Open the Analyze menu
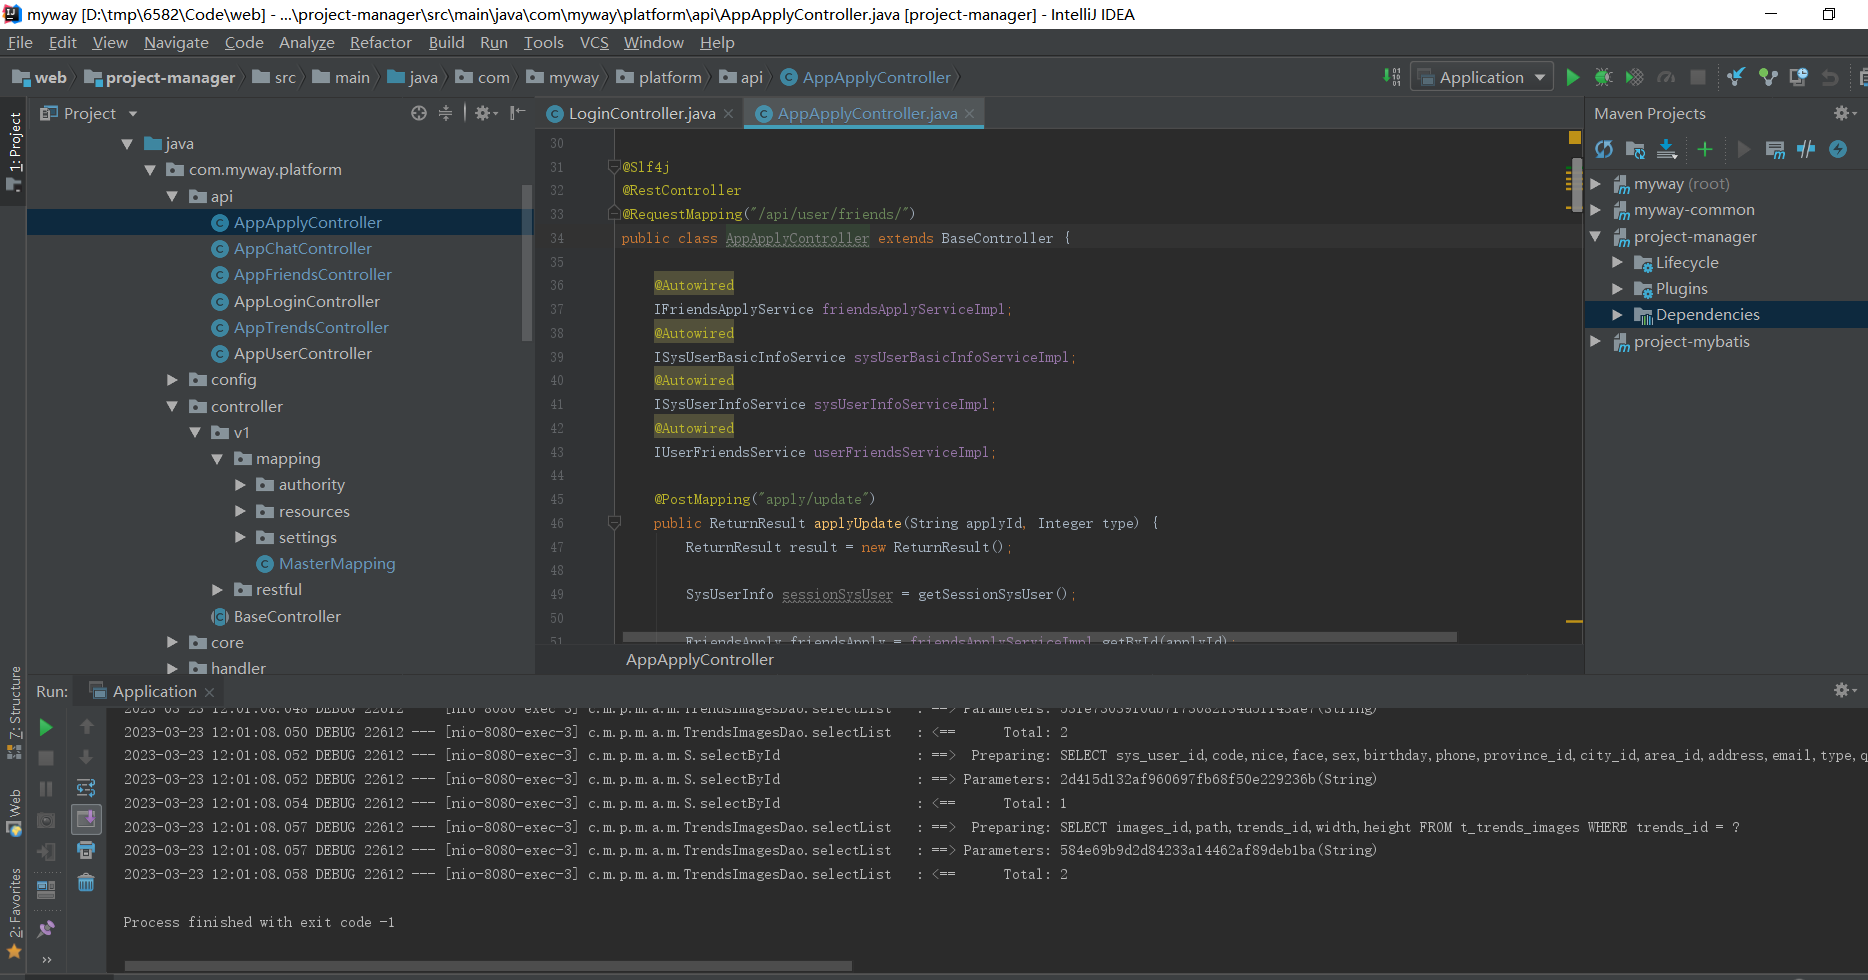 [x=306, y=42]
